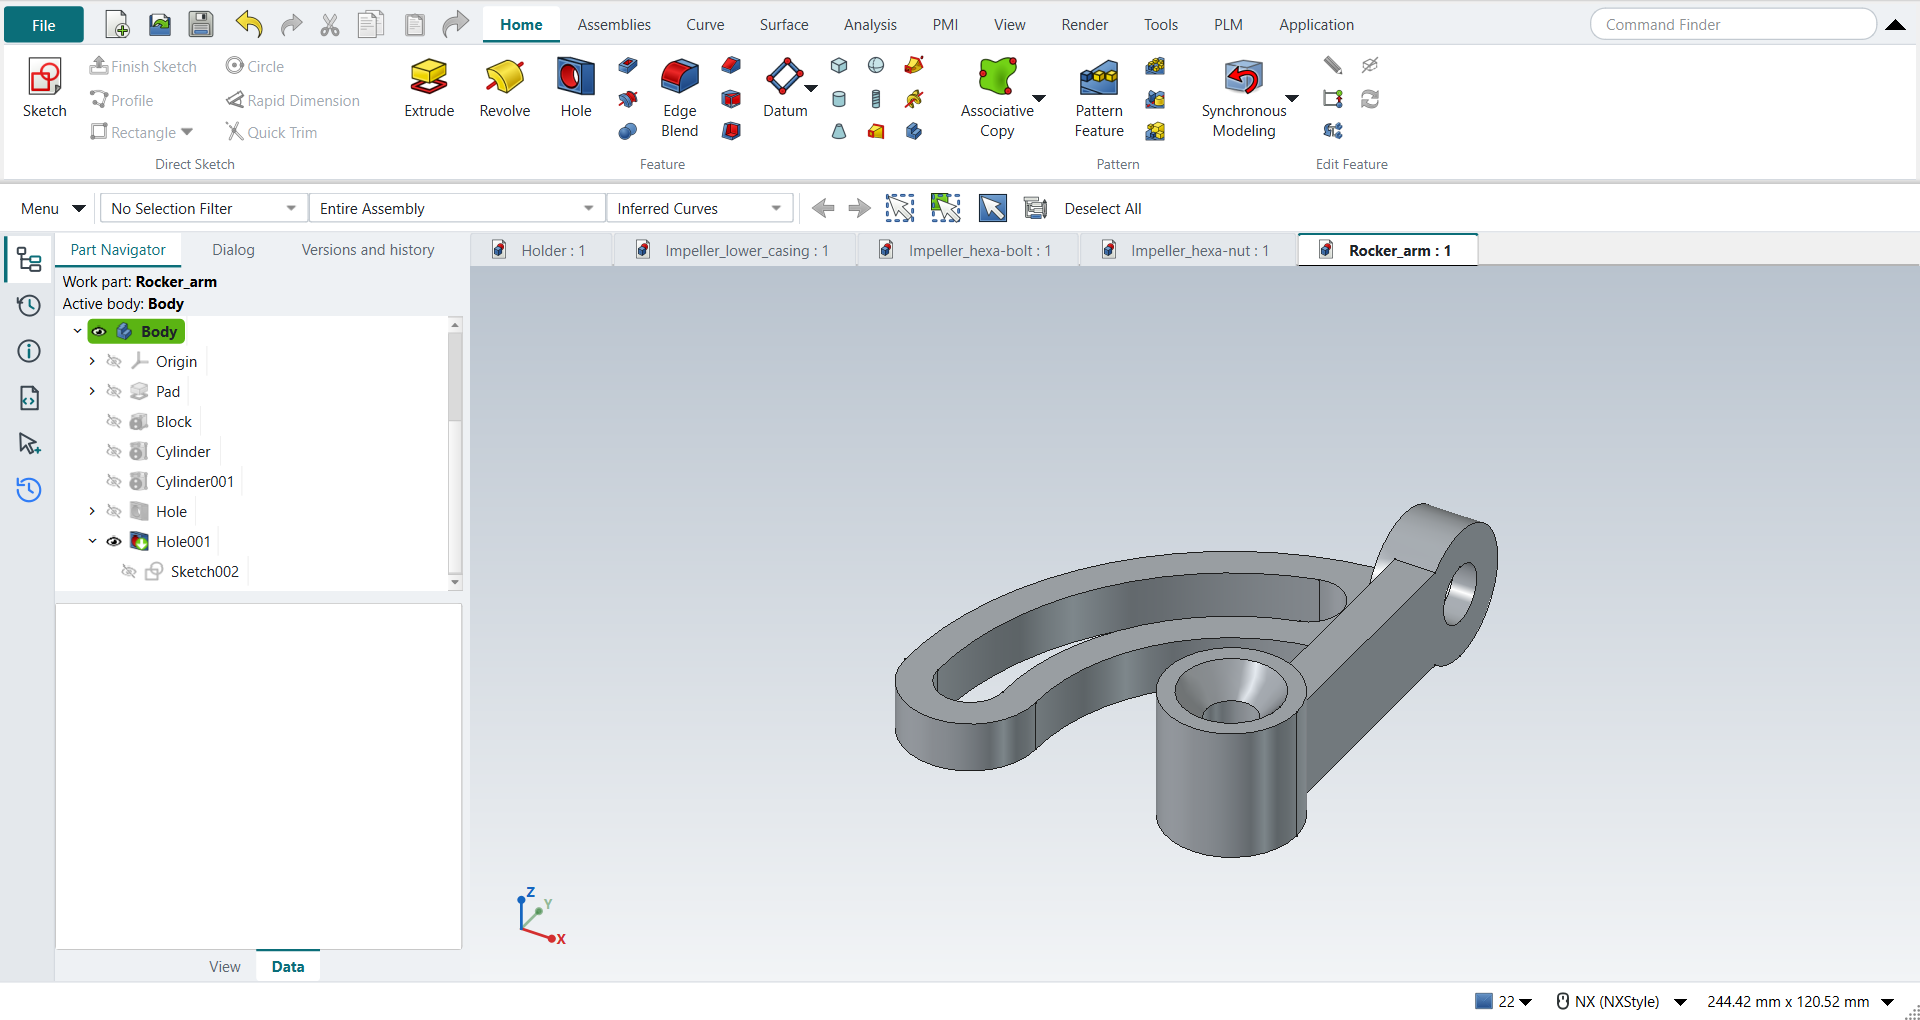
Task: Toggle visibility of the Body node
Action: coord(99,331)
